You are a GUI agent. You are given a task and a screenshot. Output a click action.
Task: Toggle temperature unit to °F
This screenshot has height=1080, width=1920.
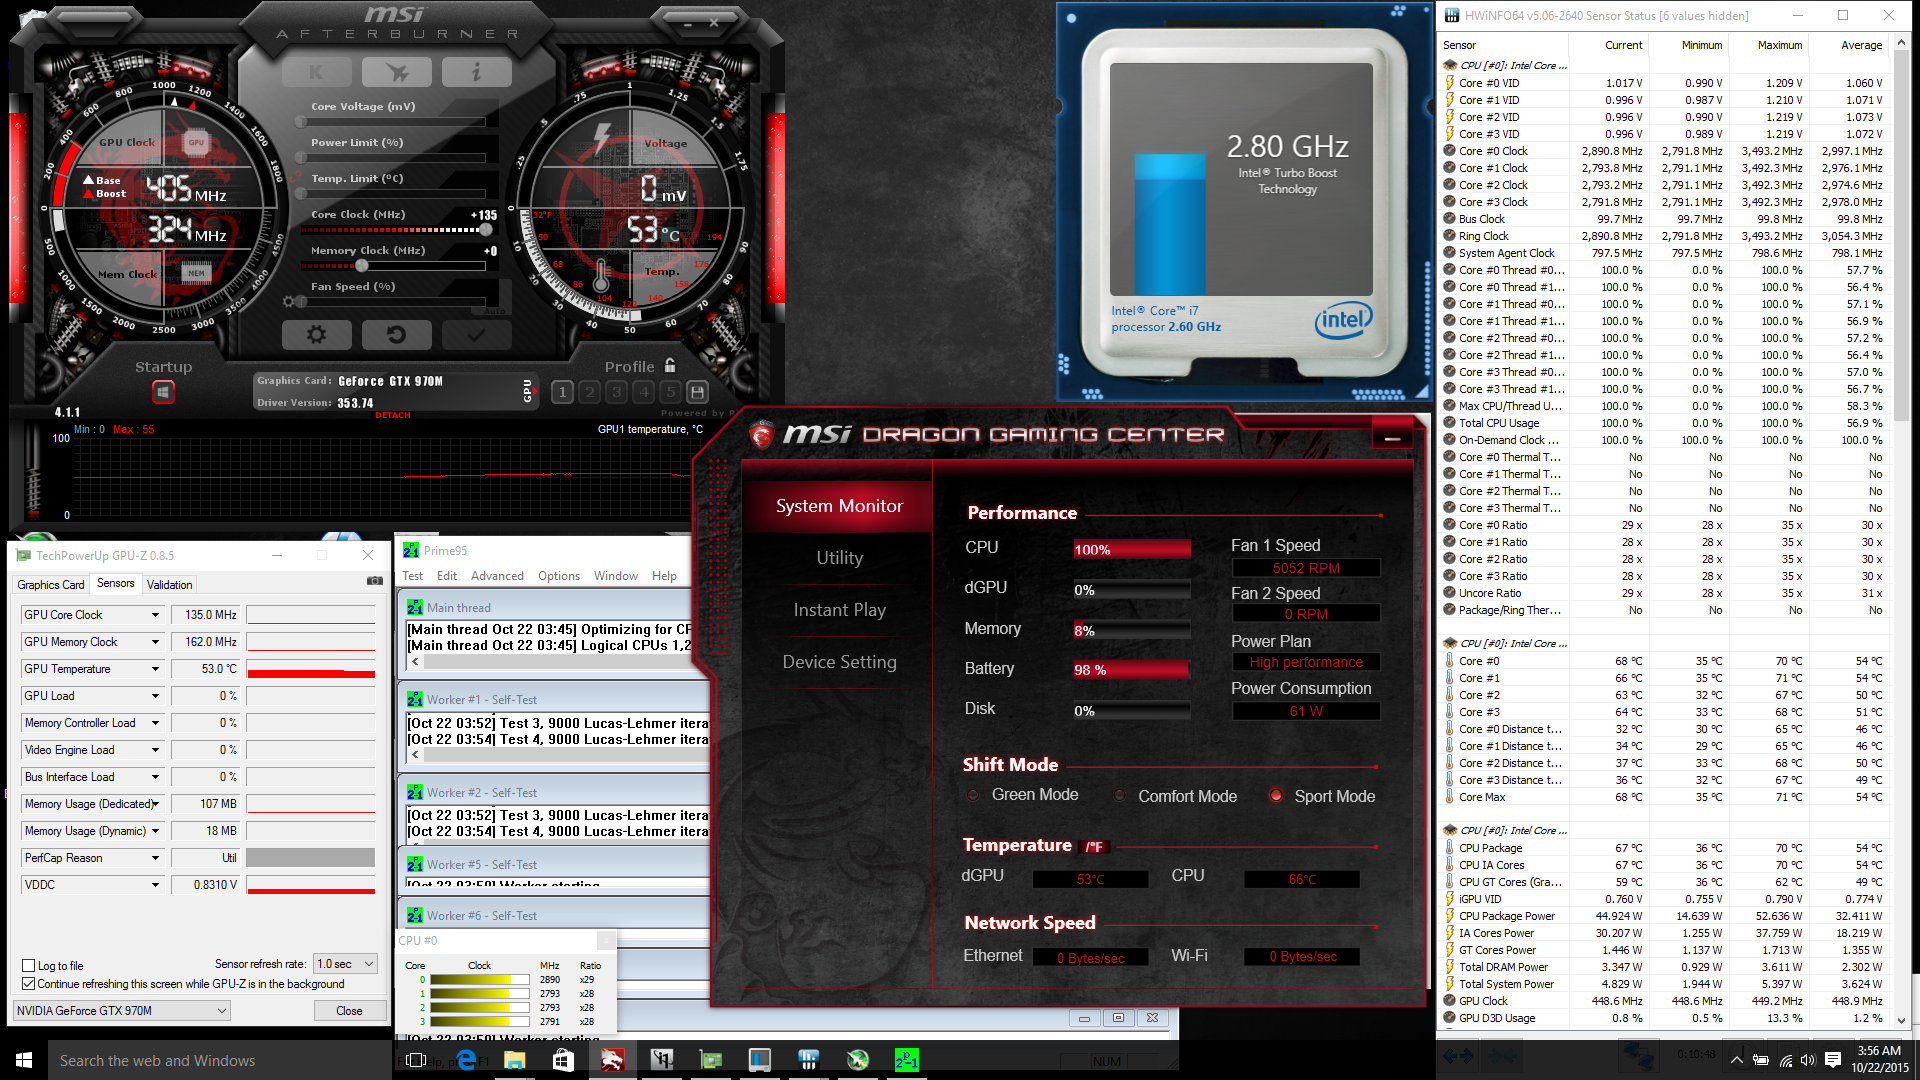pyautogui.click(x=1094, y=847)
